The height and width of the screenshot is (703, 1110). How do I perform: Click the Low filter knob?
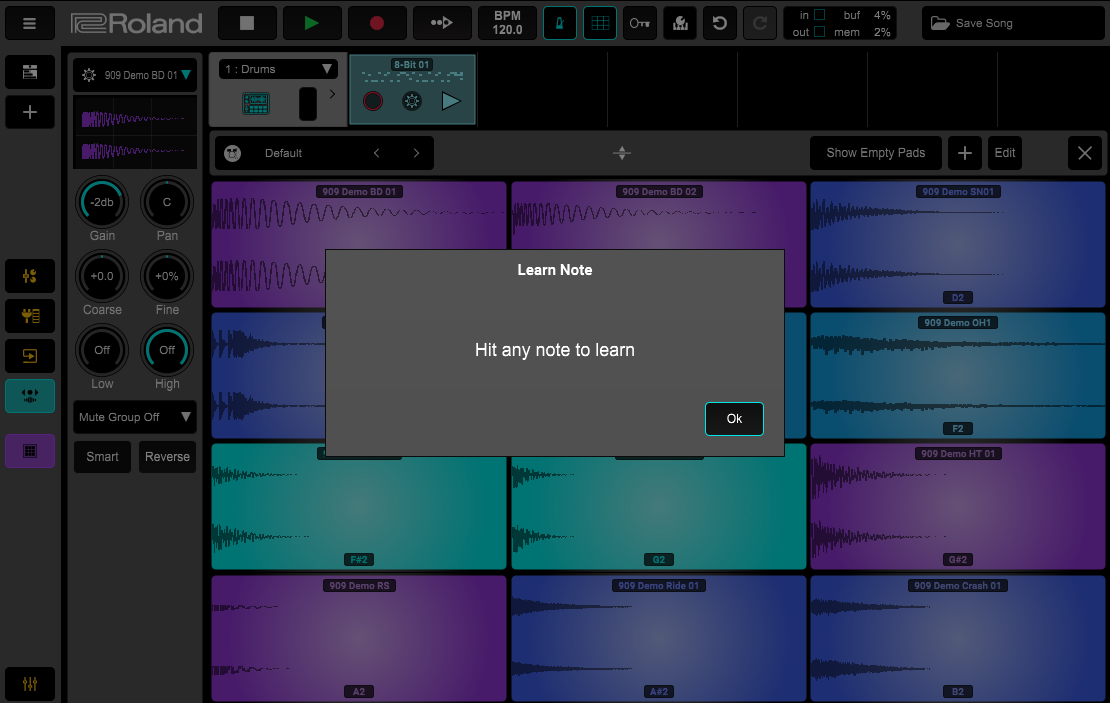point(102,350)
